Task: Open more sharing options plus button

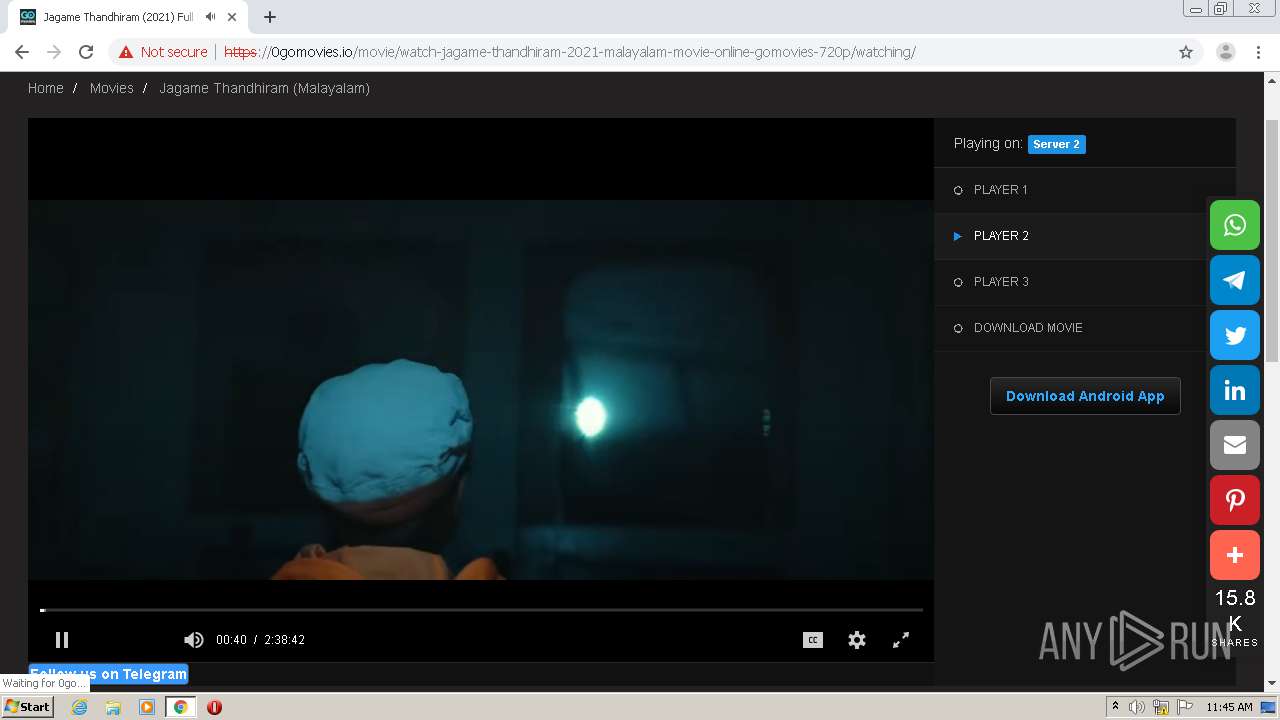Action: [1235, 555]
